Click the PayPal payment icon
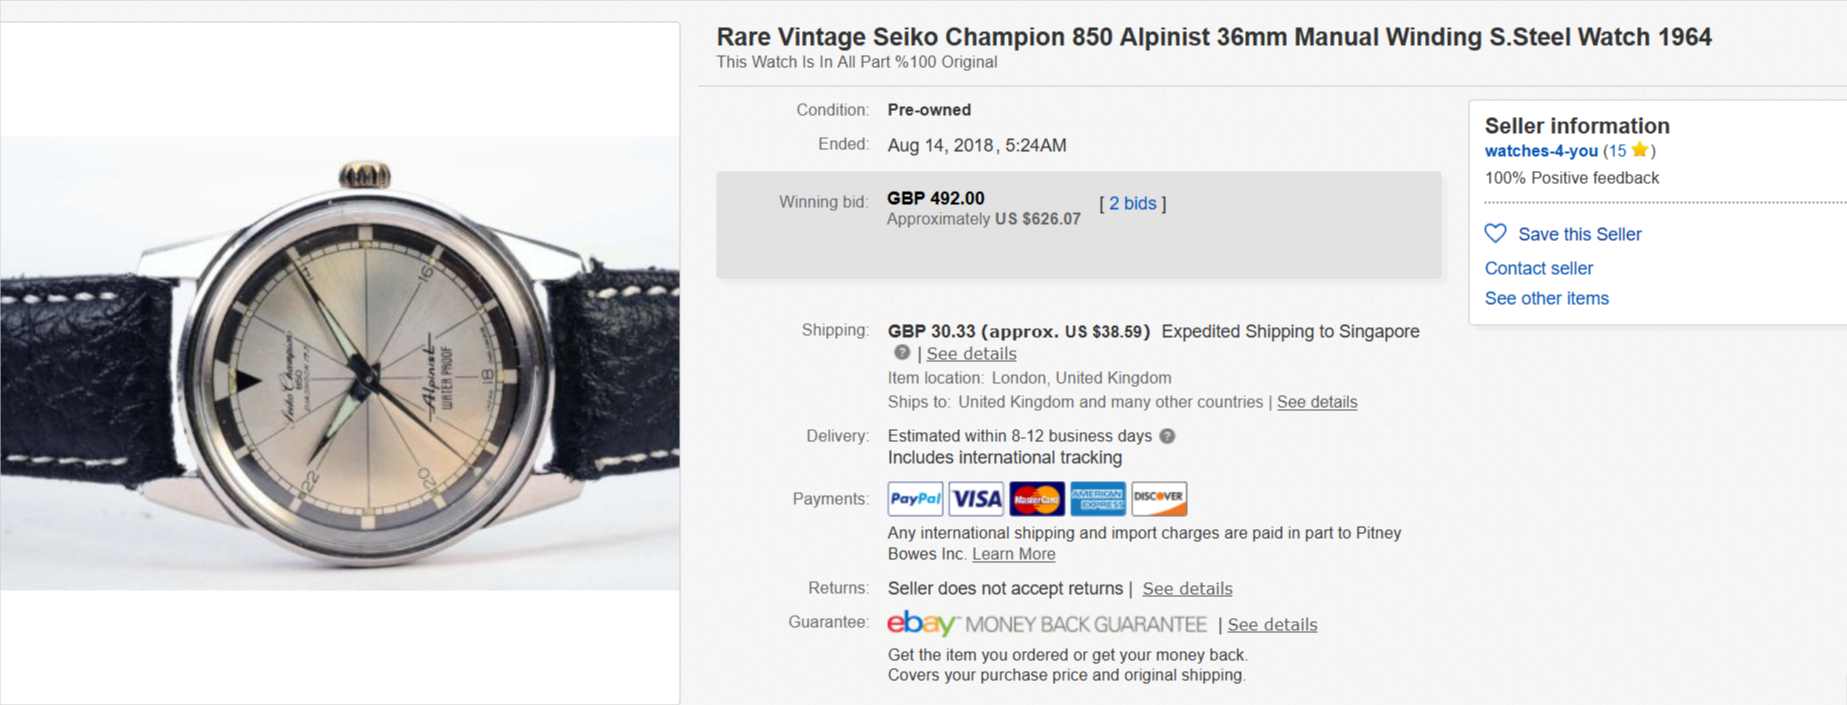Screen dimensions: 1847x705 (x=915, y=498)
